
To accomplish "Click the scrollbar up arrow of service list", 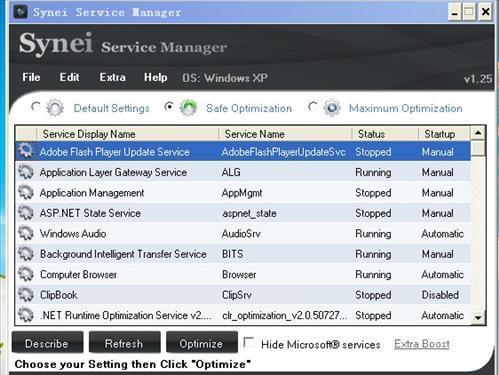I will tap(478, 133).
